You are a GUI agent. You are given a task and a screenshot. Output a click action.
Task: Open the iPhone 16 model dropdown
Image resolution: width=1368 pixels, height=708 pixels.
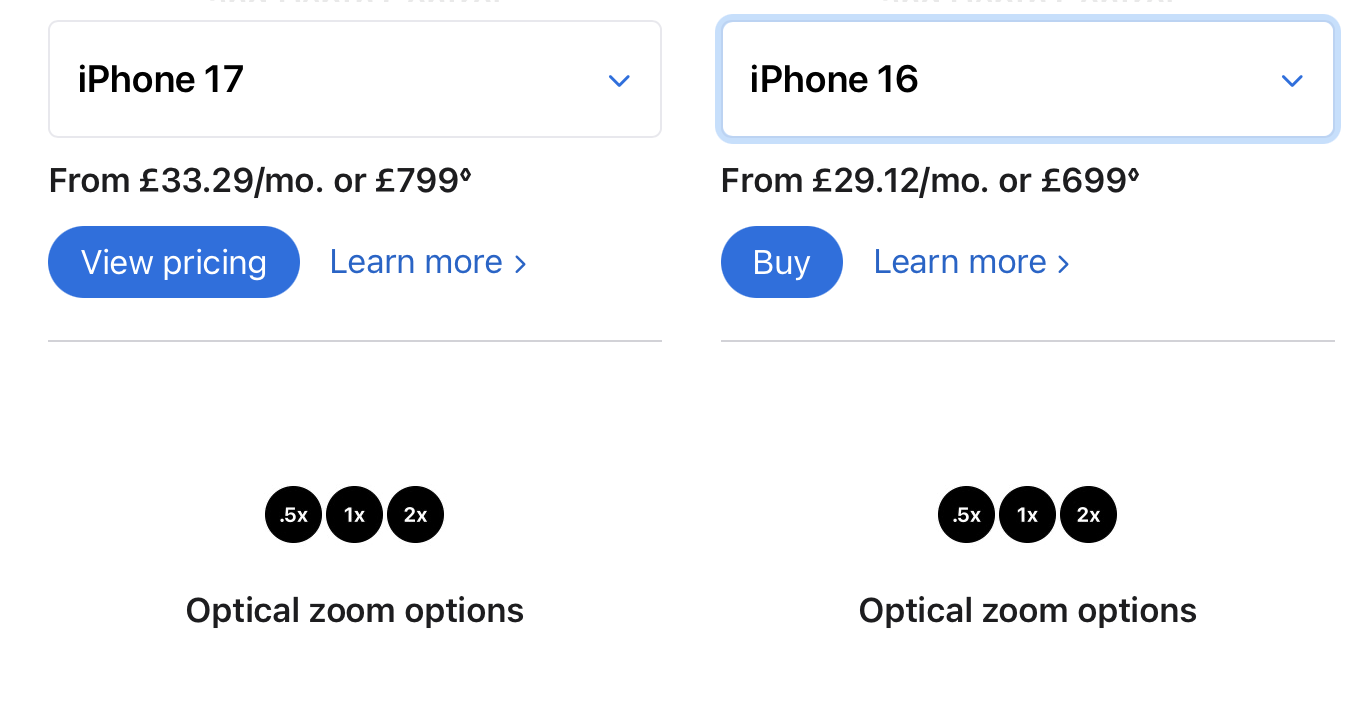1027,79
